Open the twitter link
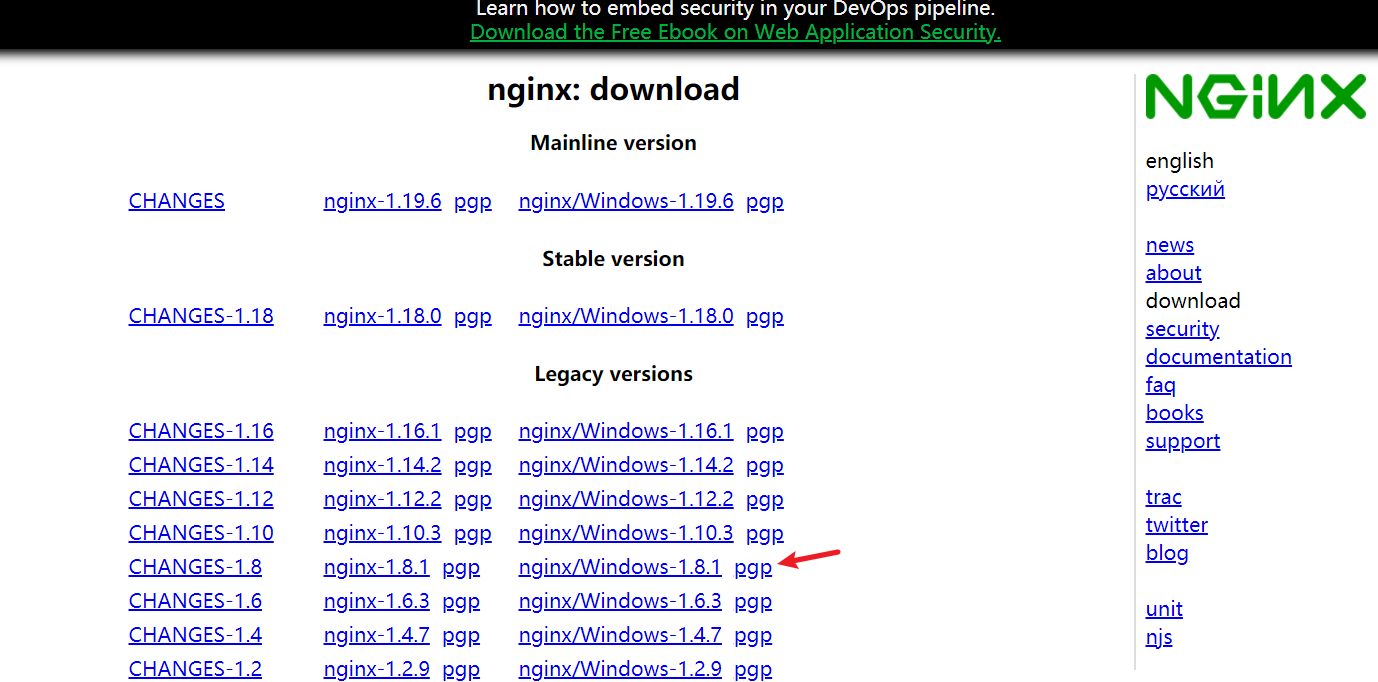Image resolution: width=1378 pixels, height=682 pixels. click(x=1177, y=525)
